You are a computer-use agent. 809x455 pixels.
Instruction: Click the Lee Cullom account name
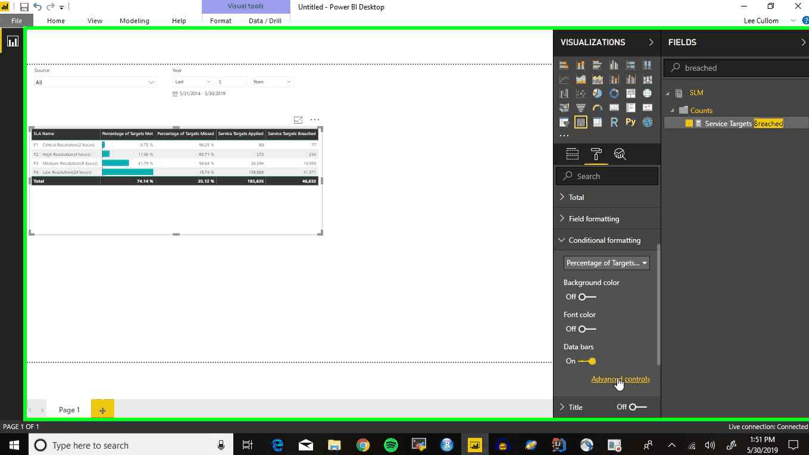click(761, 21)
